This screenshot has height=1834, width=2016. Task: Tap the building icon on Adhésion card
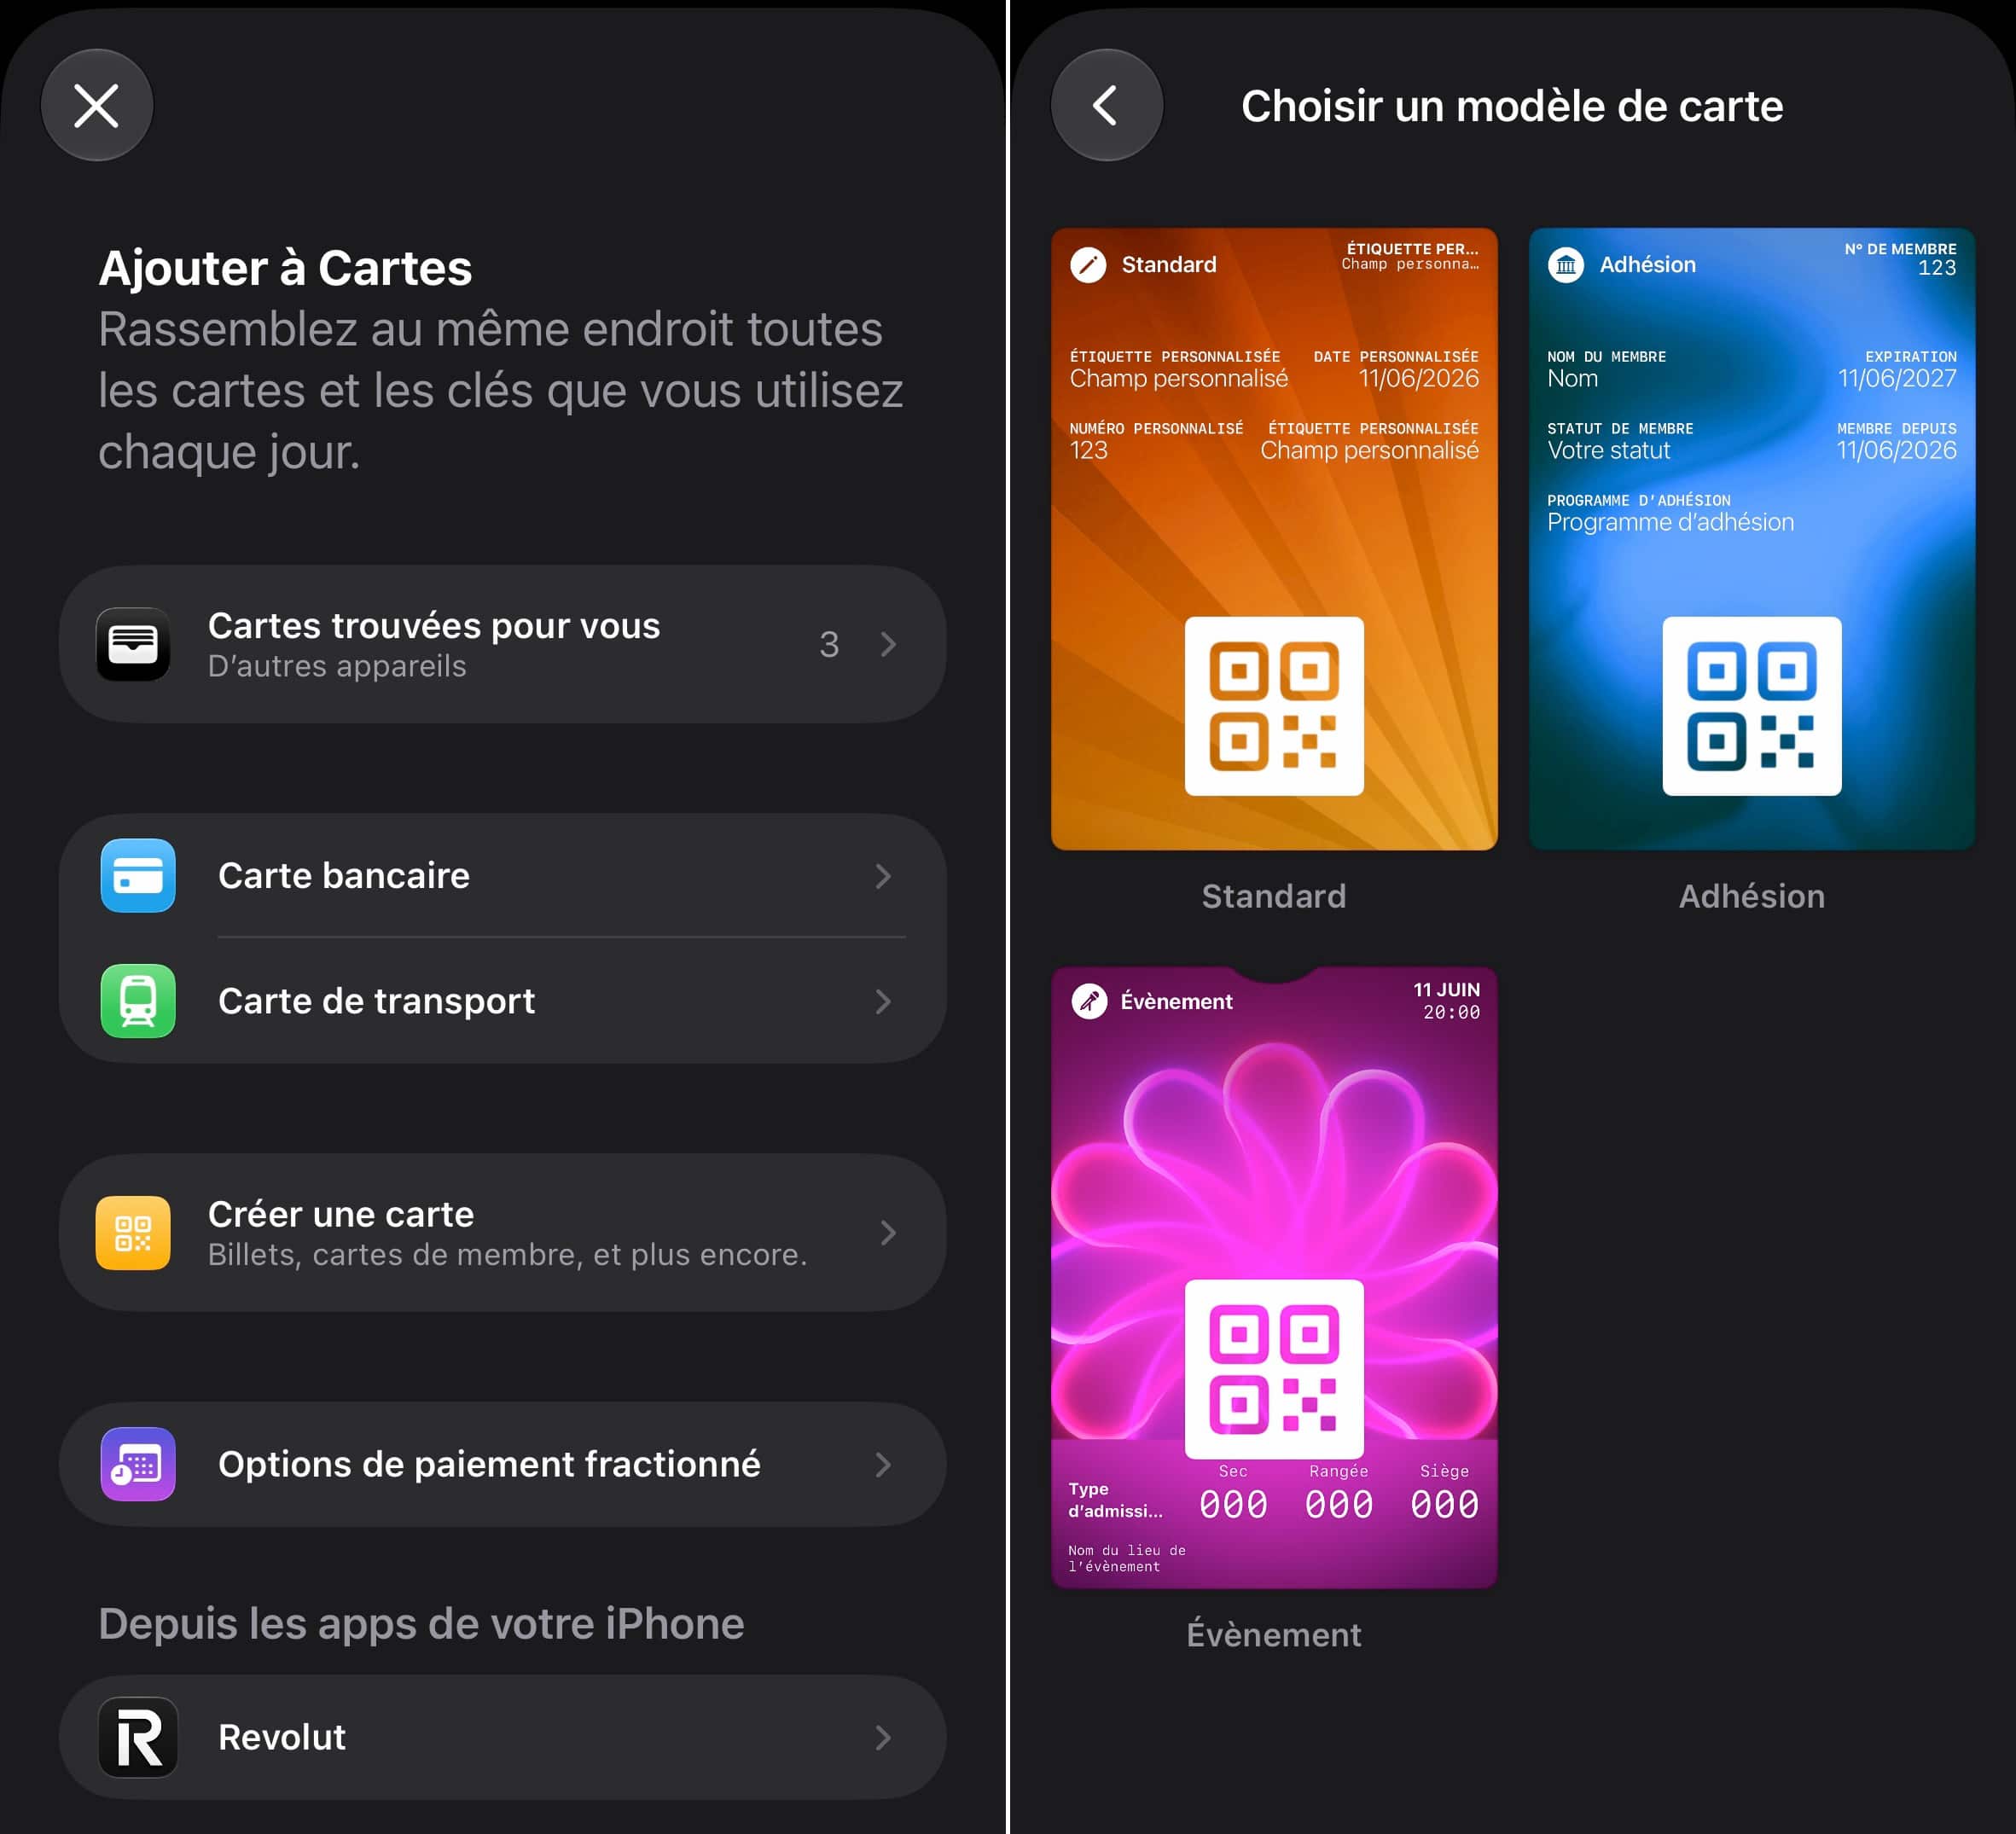[1566, 265]
